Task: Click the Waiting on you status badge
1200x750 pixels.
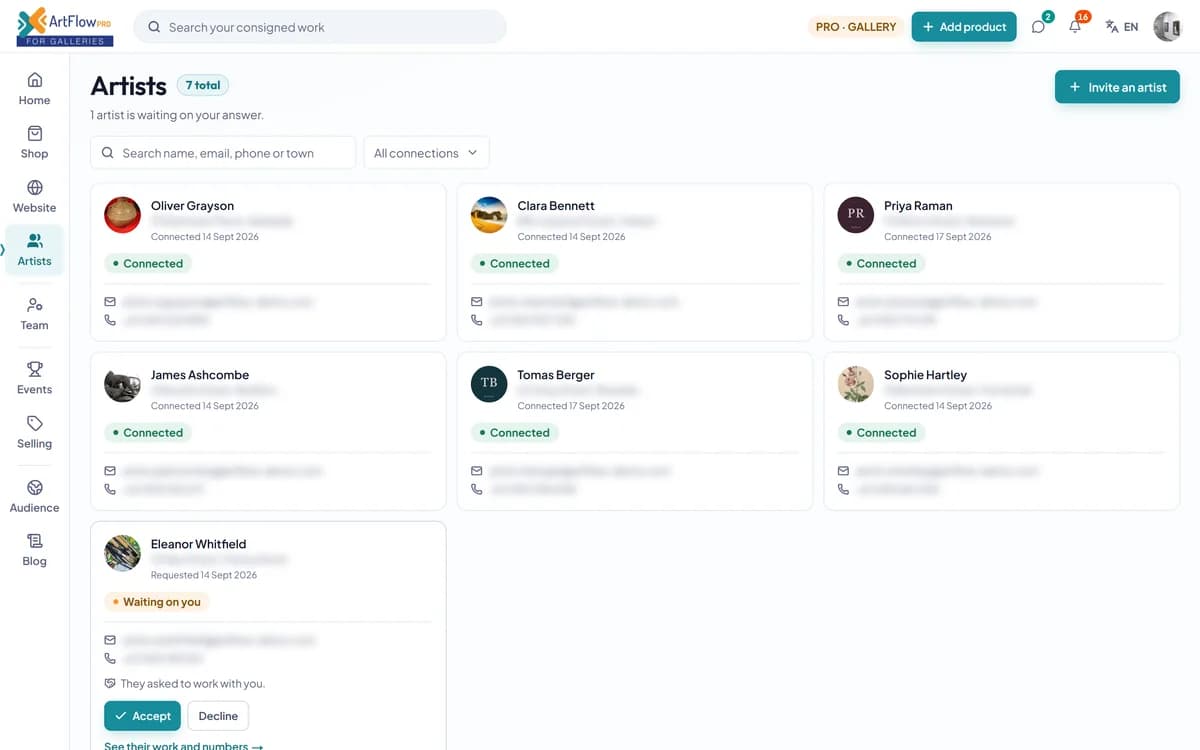Action: click(x=157, y=602)
